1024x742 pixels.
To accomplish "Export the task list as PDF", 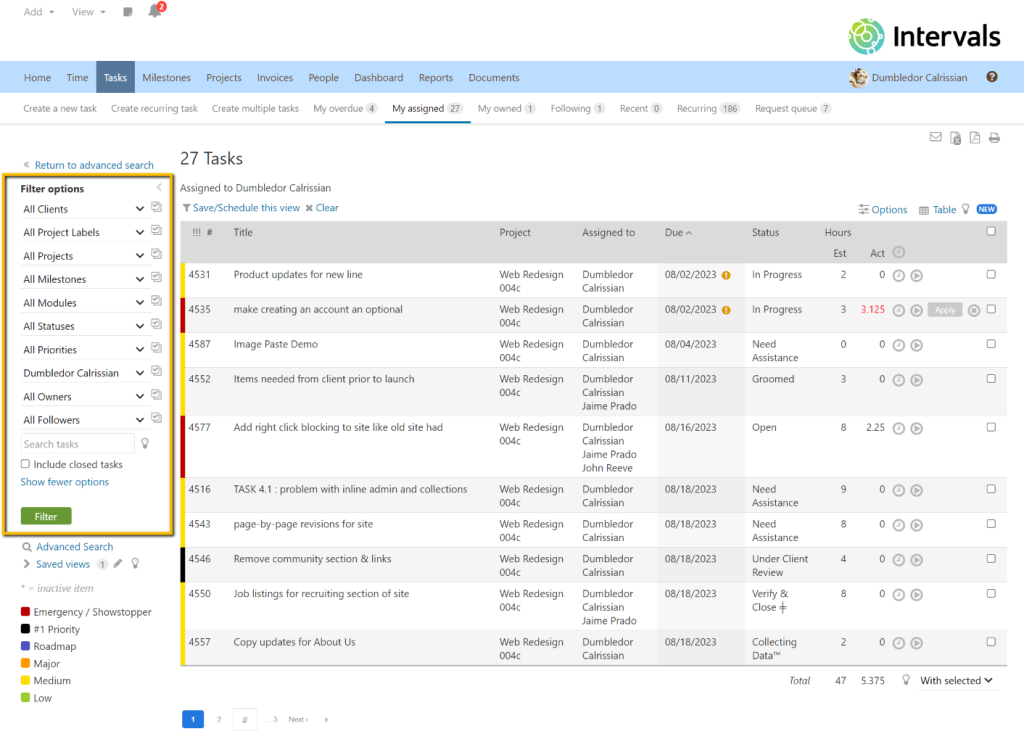I will click(973, 137).
